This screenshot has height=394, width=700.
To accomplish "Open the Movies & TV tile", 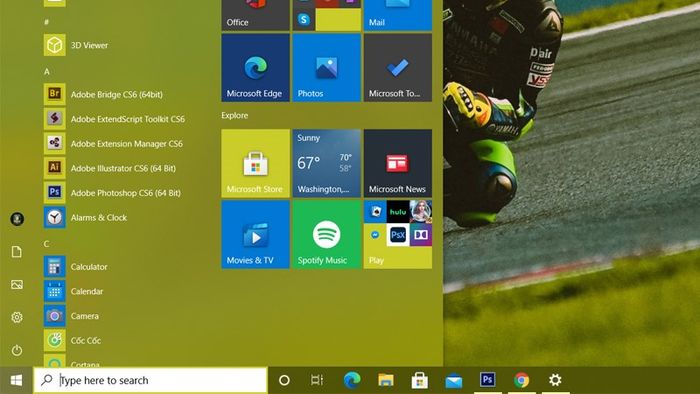I will tap(255, 234).
